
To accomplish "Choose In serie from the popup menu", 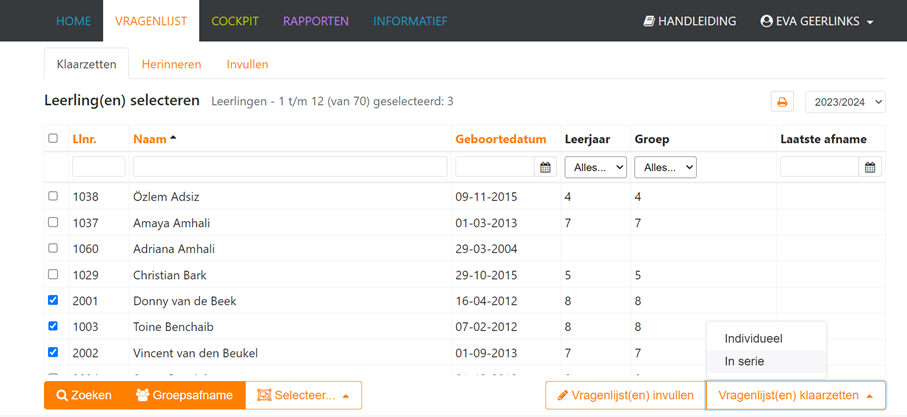I will (x=766, y=361).
